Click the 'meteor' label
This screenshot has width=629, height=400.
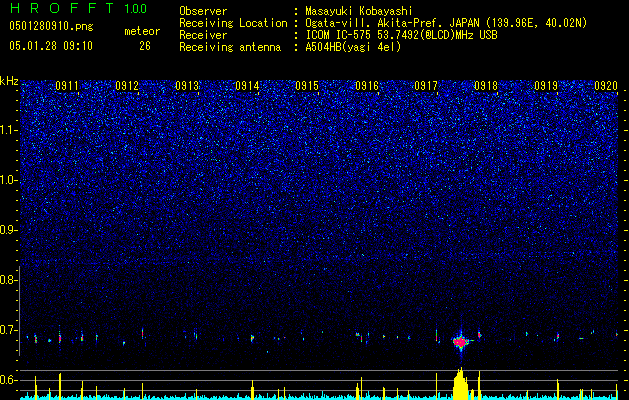coord(142,31)
